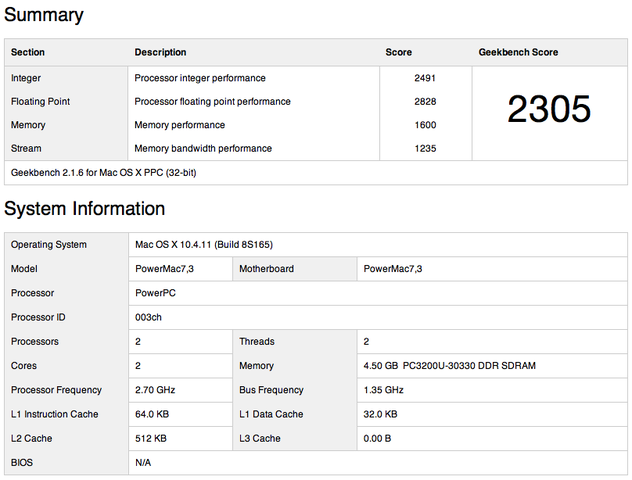This screenshot has width=632, height=480.
Task: Select 'Processor floating point performance' text
Action: point(212,102)
